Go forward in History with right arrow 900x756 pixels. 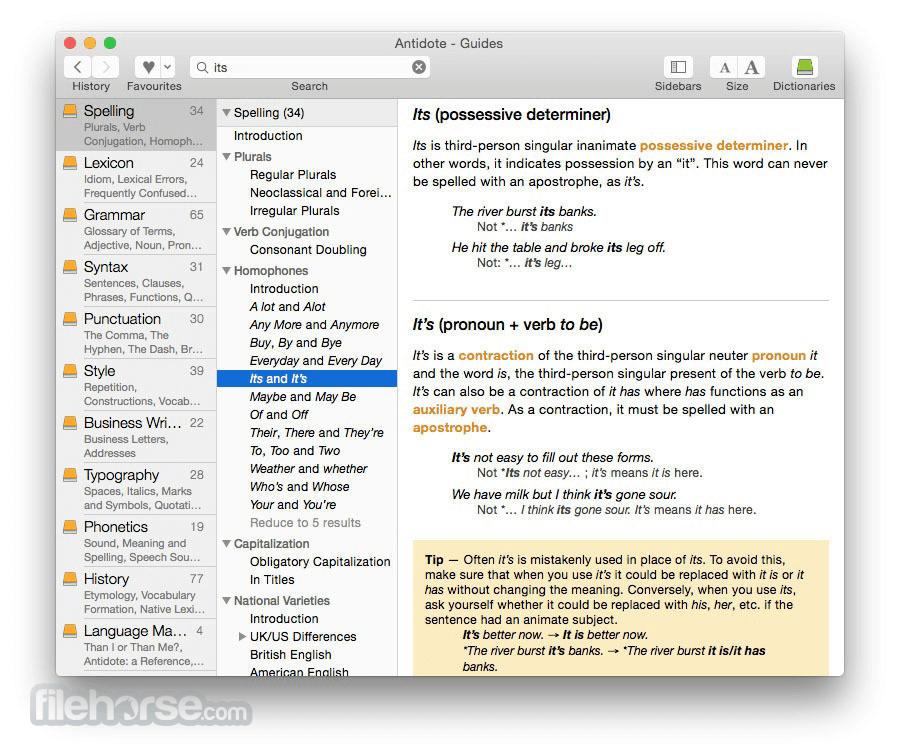coord(106,67)
